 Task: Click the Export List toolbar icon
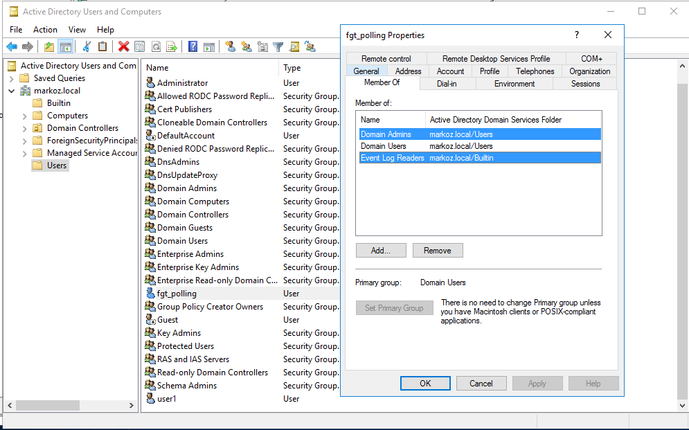171,47
